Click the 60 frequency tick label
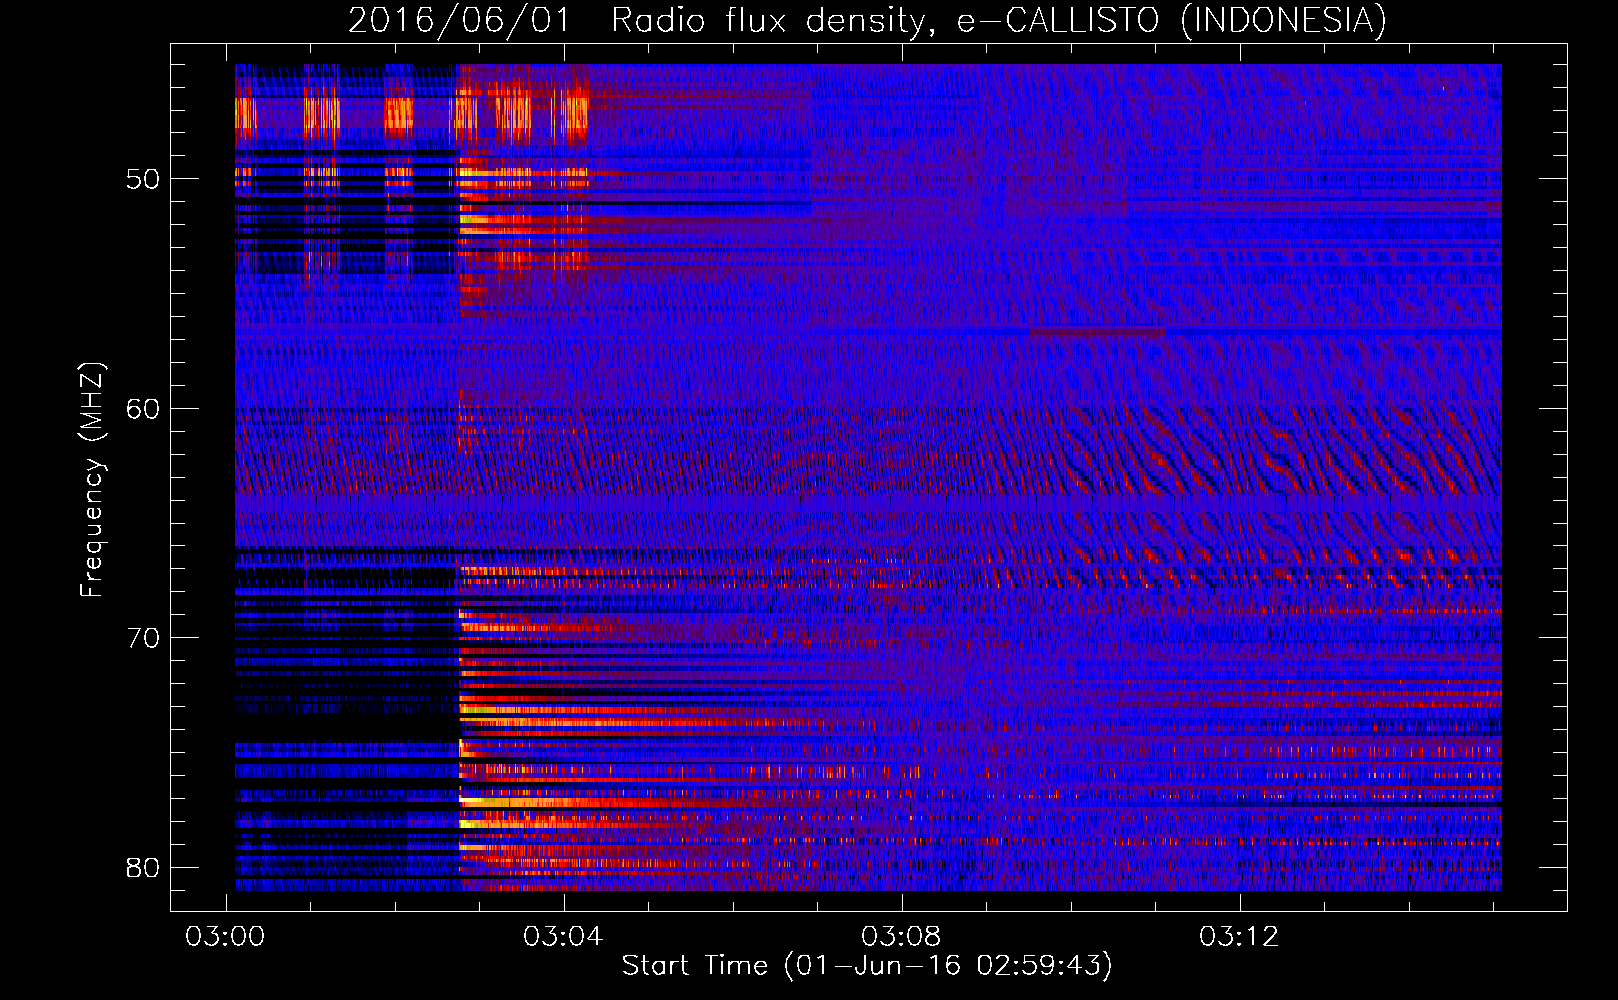 pos(143,409)
